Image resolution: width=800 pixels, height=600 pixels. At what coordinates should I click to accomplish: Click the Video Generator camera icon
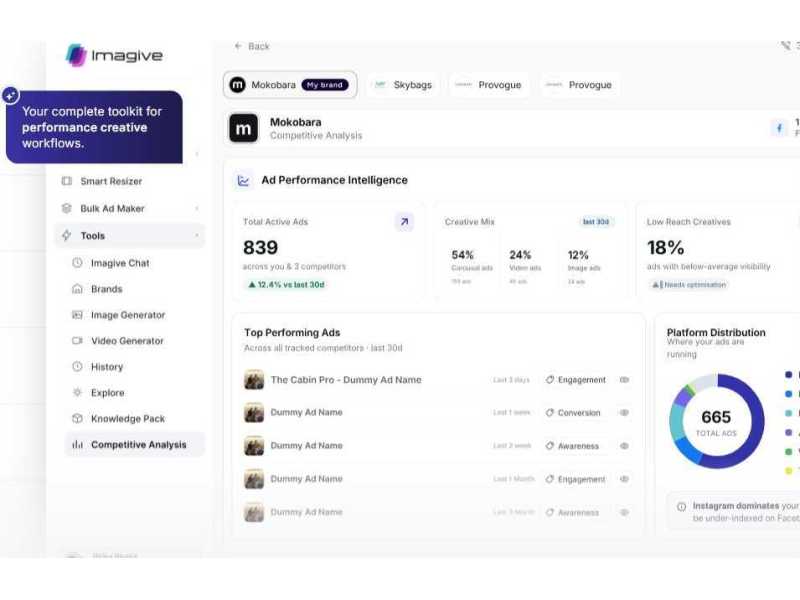pyautogui.click(x=77, y=340)
